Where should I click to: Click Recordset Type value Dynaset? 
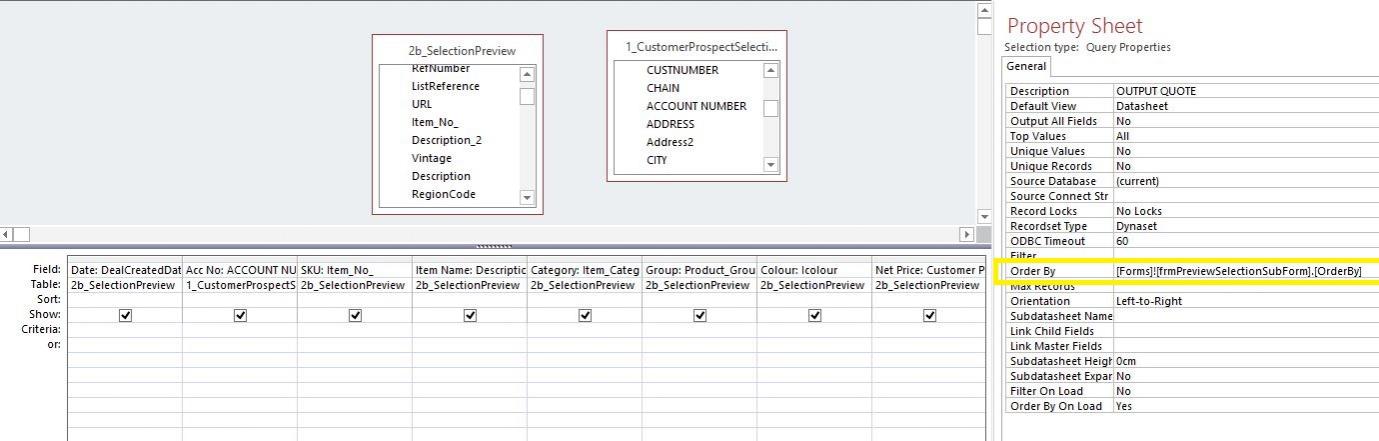(x=1246, y=226)
